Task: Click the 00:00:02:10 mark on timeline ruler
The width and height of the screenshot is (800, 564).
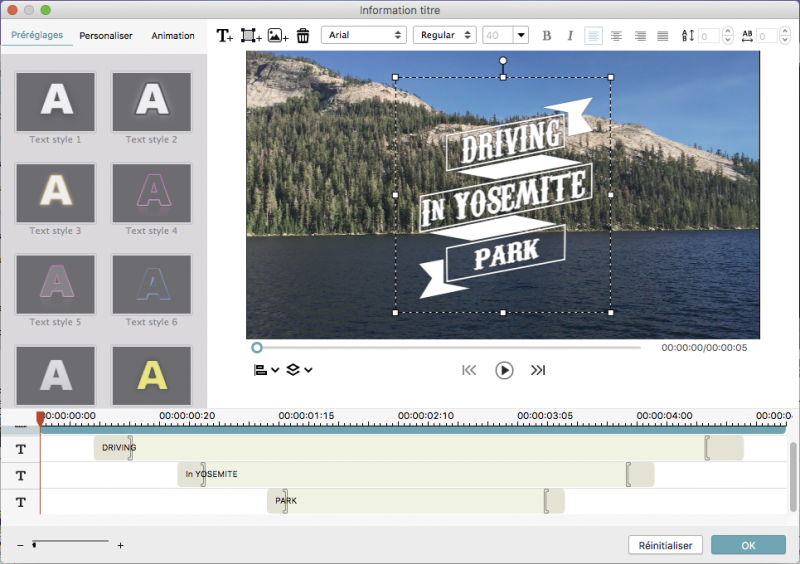Action: click(x=426, y=416)
